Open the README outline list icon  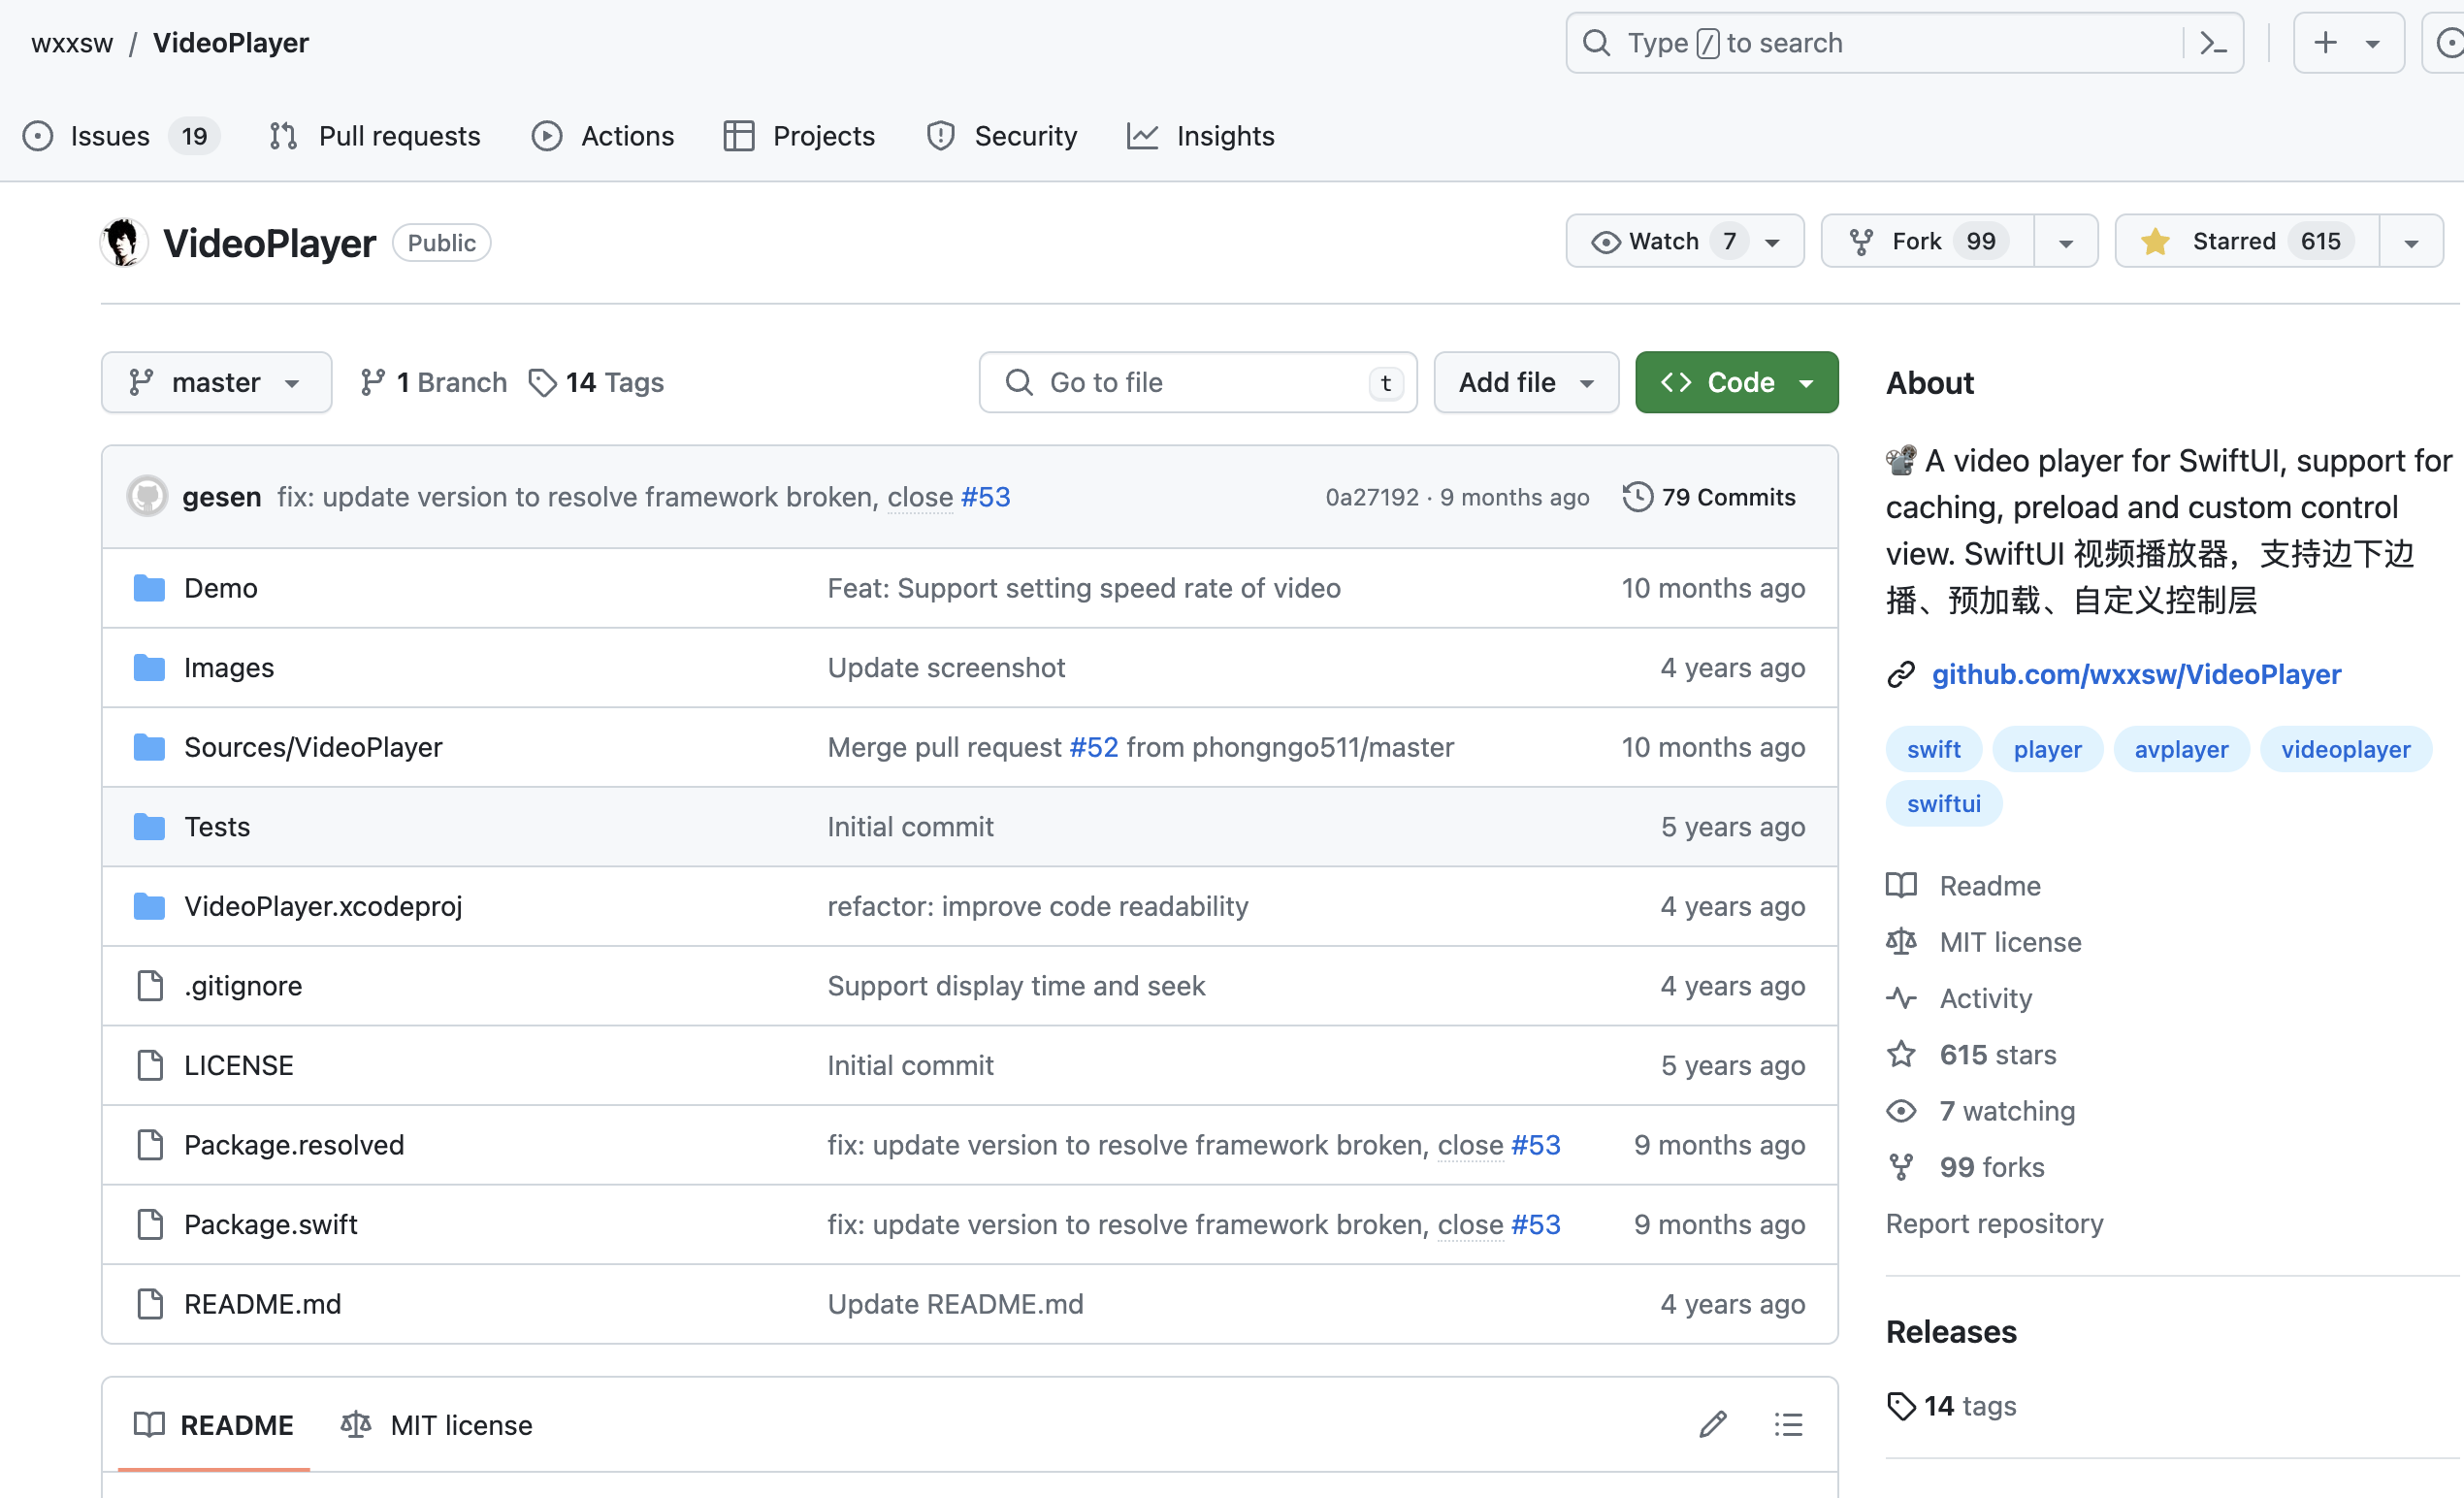(x=1788, y=1424)
